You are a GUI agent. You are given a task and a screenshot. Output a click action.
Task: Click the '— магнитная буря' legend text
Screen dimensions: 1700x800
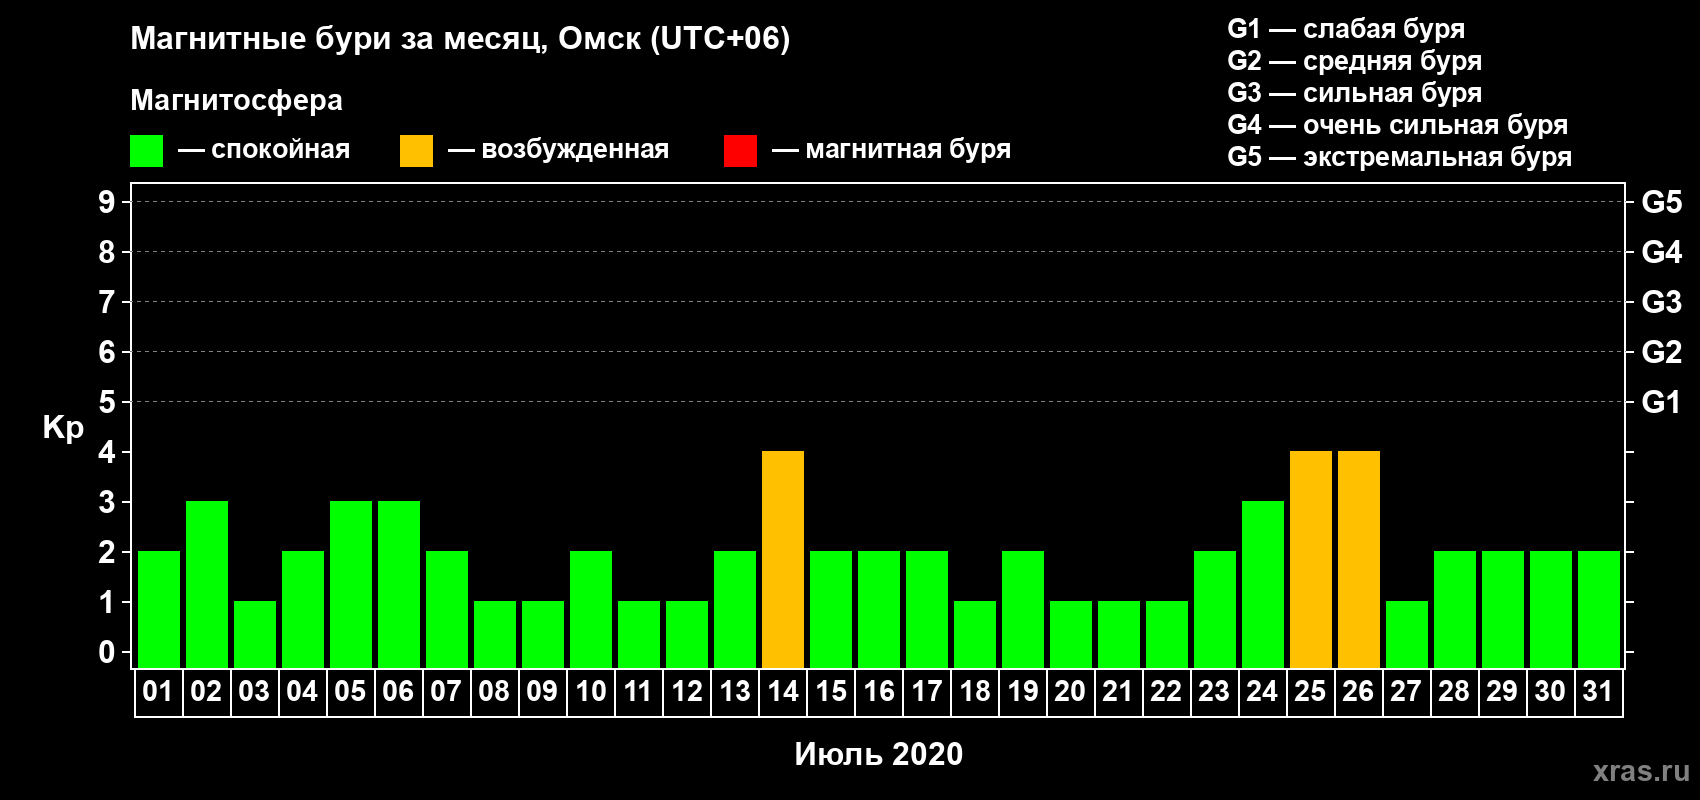click(892, 150)
